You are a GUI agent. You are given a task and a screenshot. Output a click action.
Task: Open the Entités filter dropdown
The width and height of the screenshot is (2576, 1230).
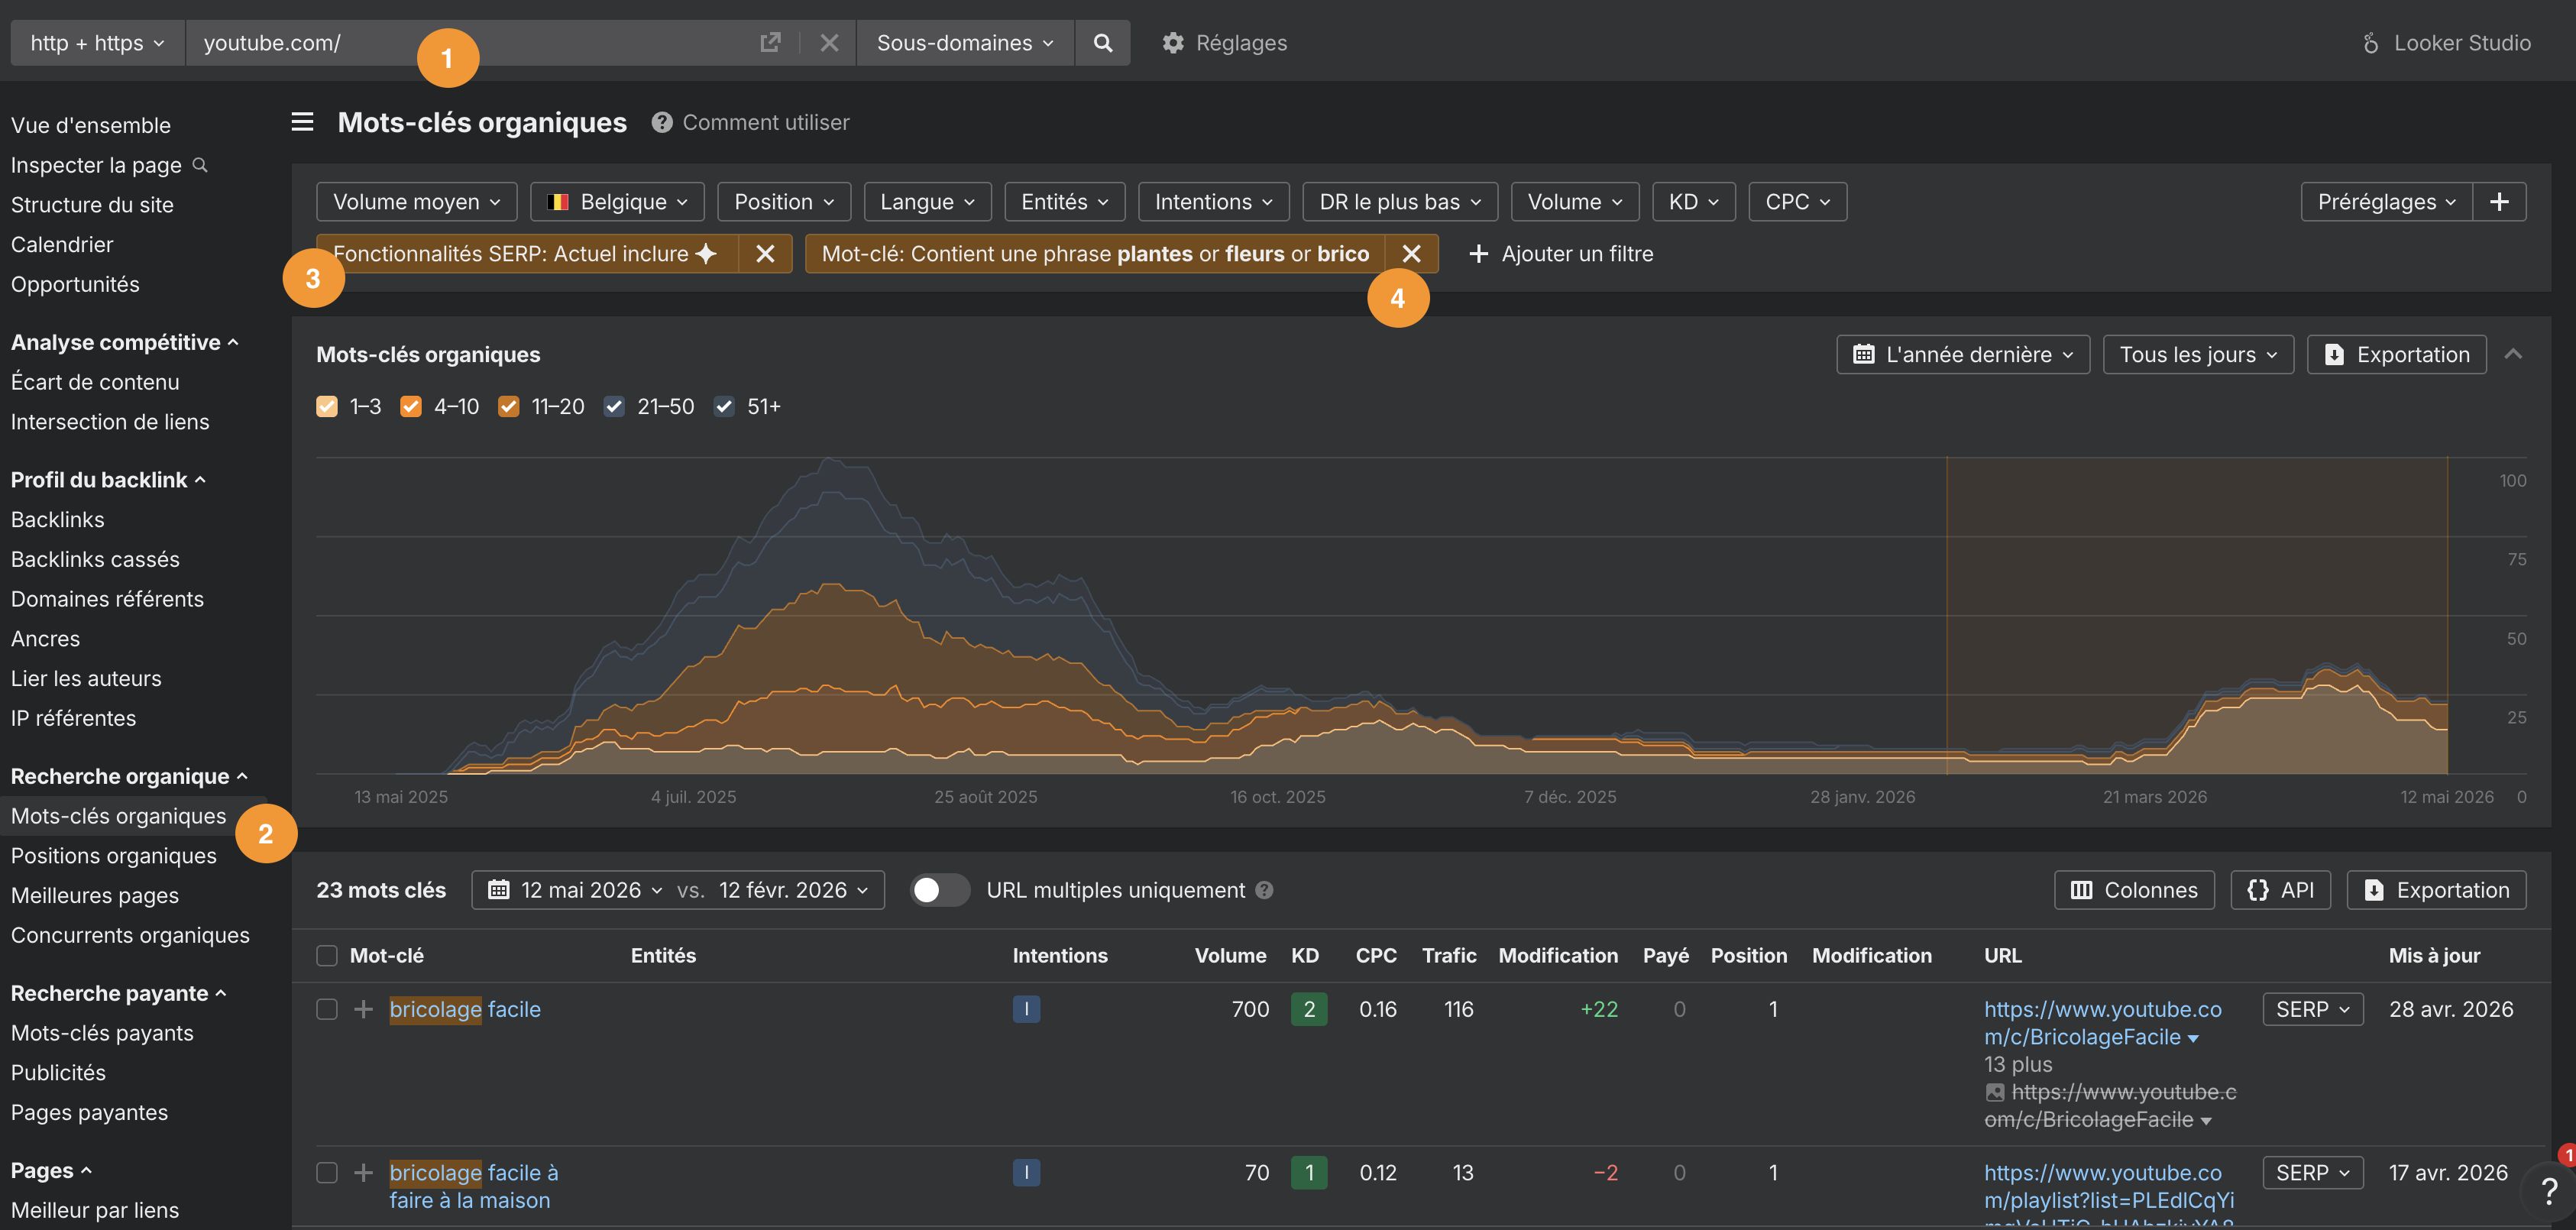pos(1065,202)
